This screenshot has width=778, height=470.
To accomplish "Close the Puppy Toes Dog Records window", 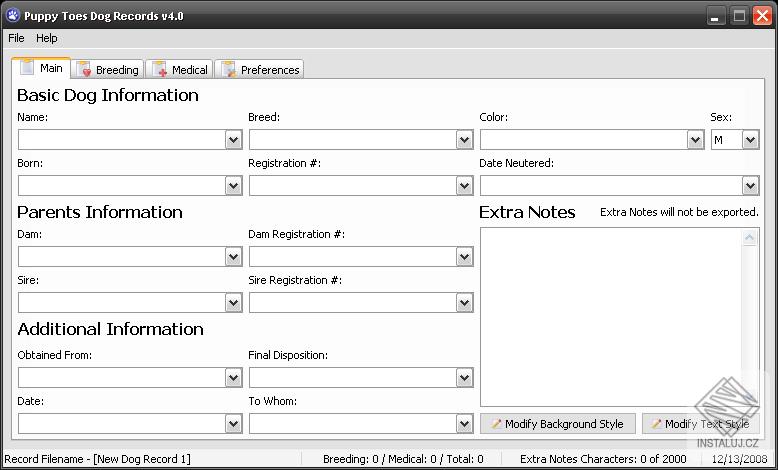I will (x=762, y=16).
